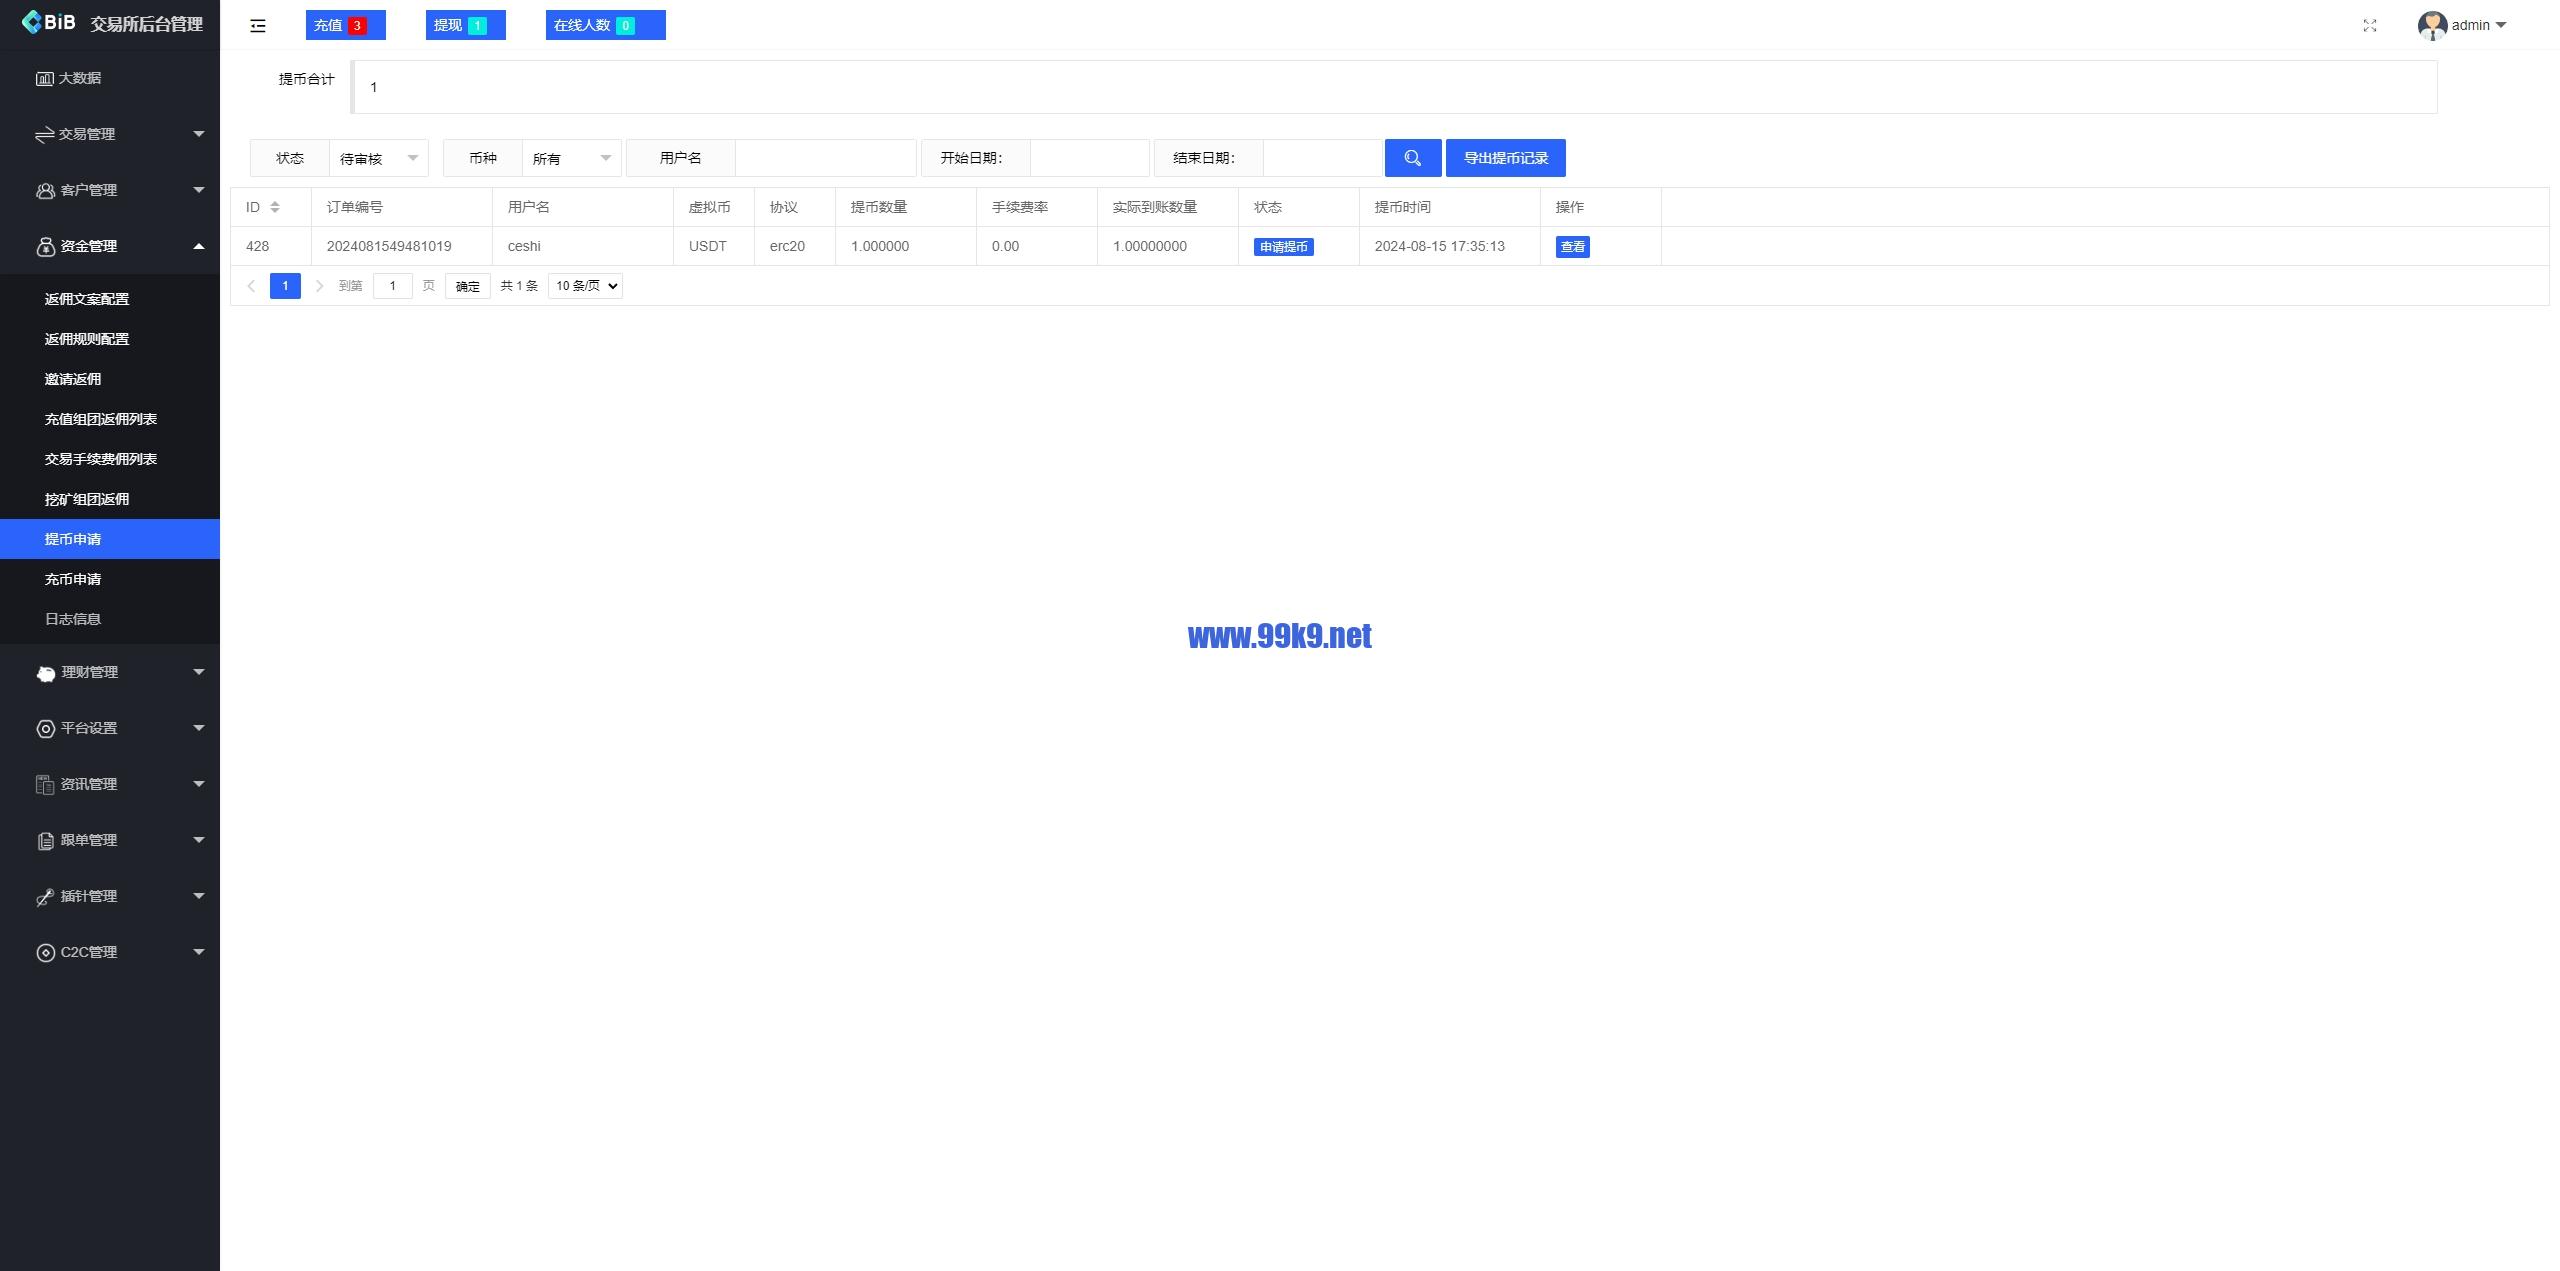Click the 在线人数 counter button
This screenshot has height=1271, width=2560.
(x=605, y=25)
